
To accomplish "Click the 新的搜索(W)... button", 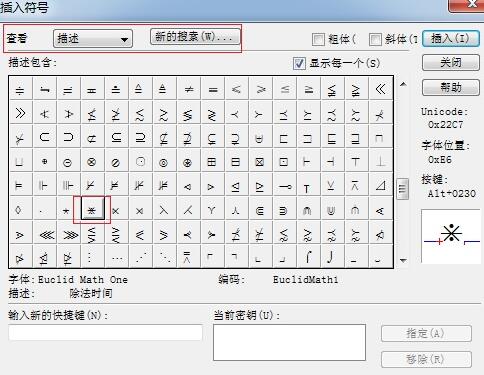I will (195, 36).
